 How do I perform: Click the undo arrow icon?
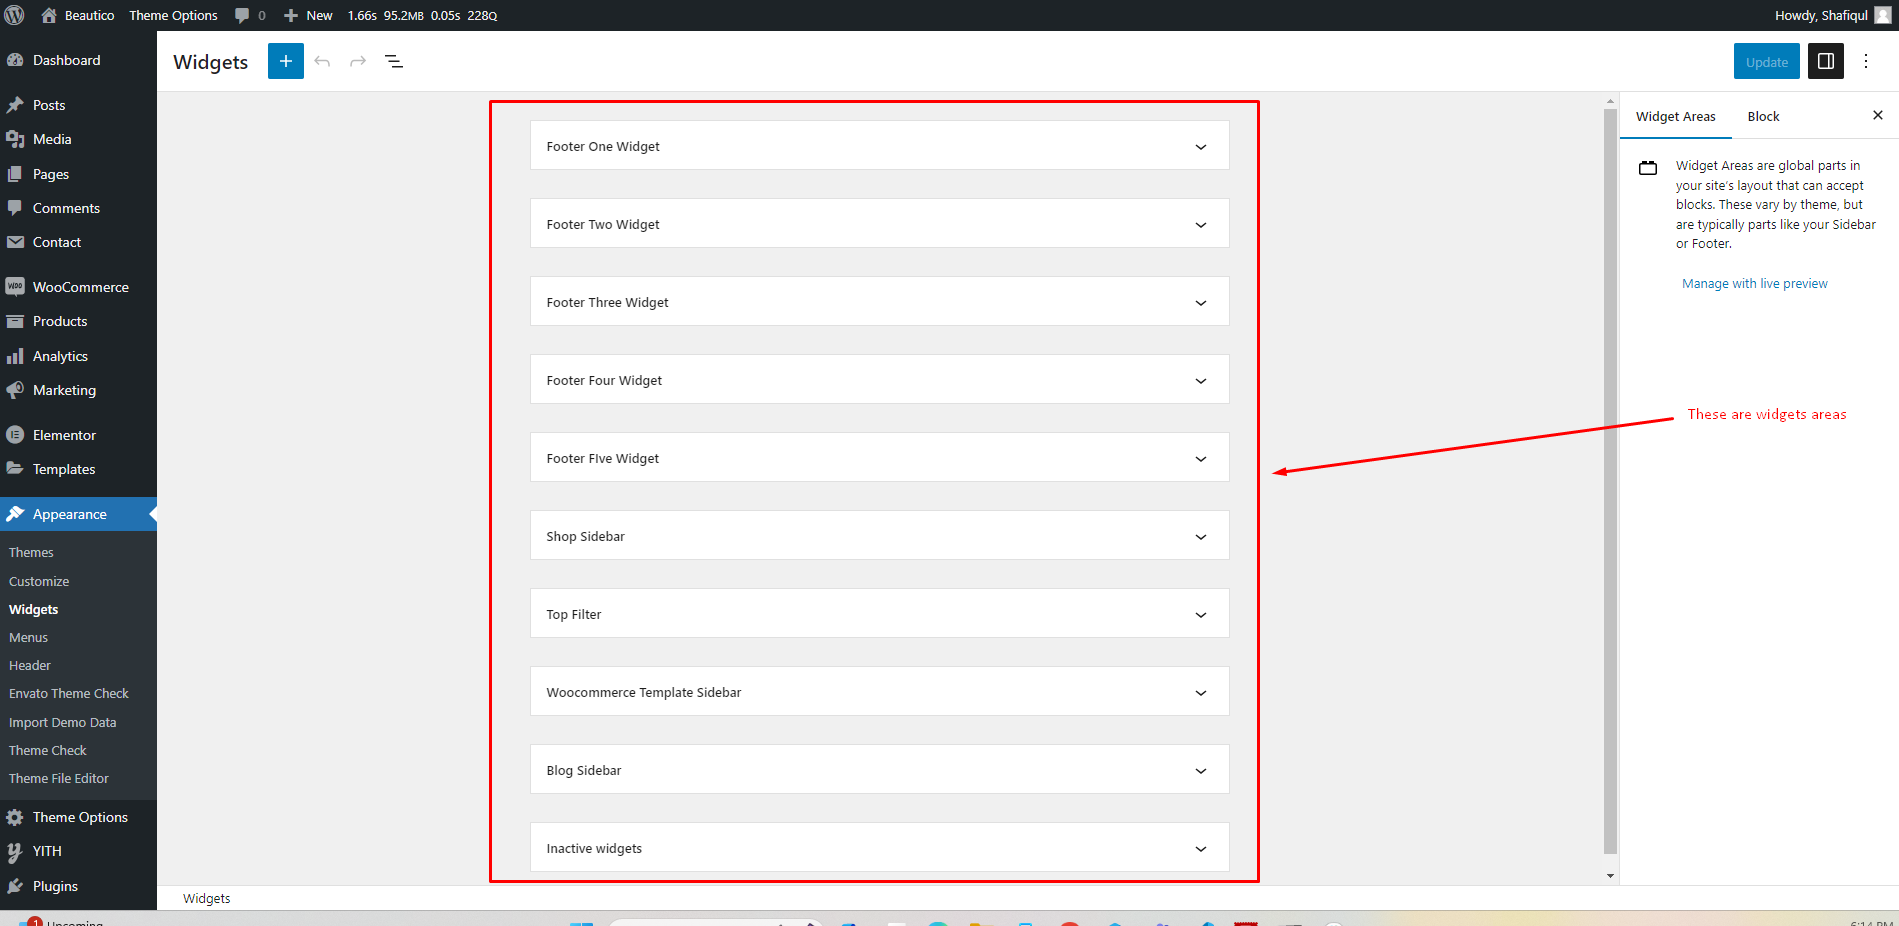(322, 61)
